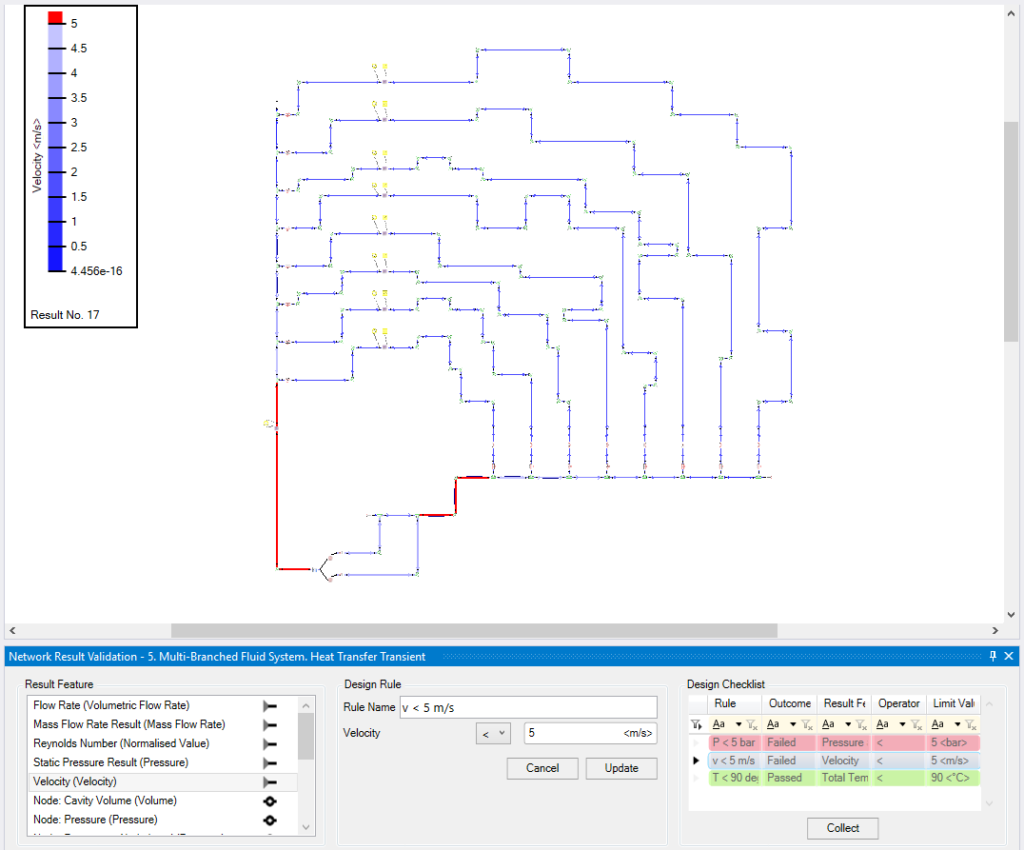Click the node icon next to Node: Pressure
The width and height of the screenshot is (1024, 850).
268,819
